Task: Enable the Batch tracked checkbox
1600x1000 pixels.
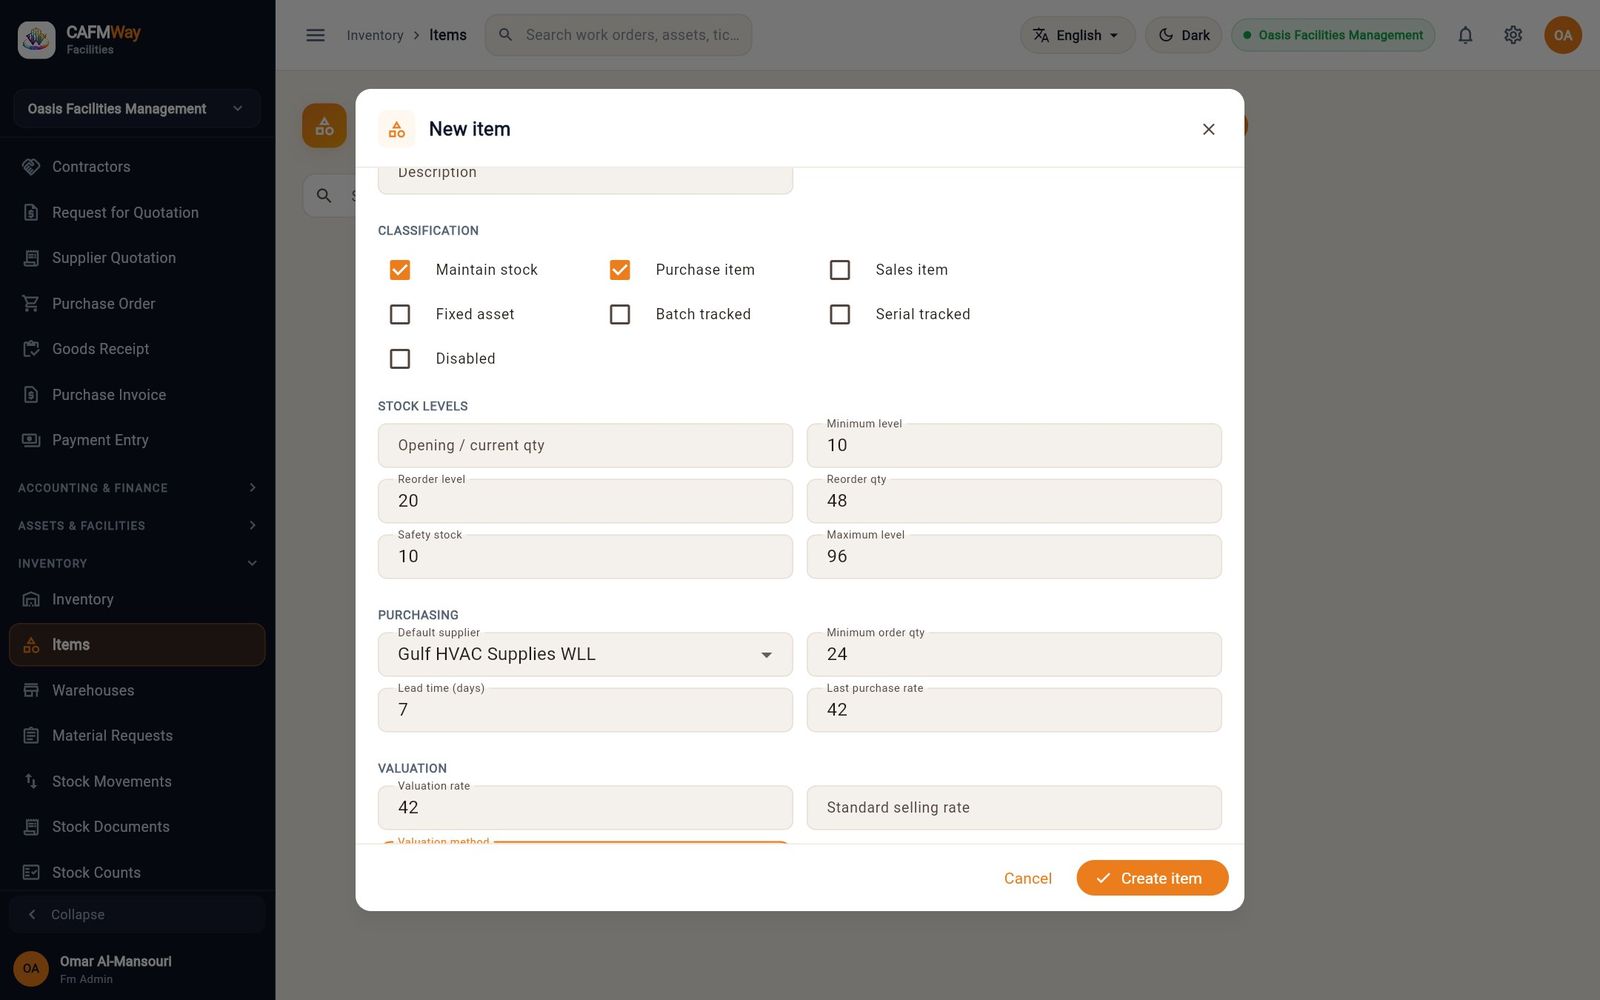Action: click(x=620, y=314)
